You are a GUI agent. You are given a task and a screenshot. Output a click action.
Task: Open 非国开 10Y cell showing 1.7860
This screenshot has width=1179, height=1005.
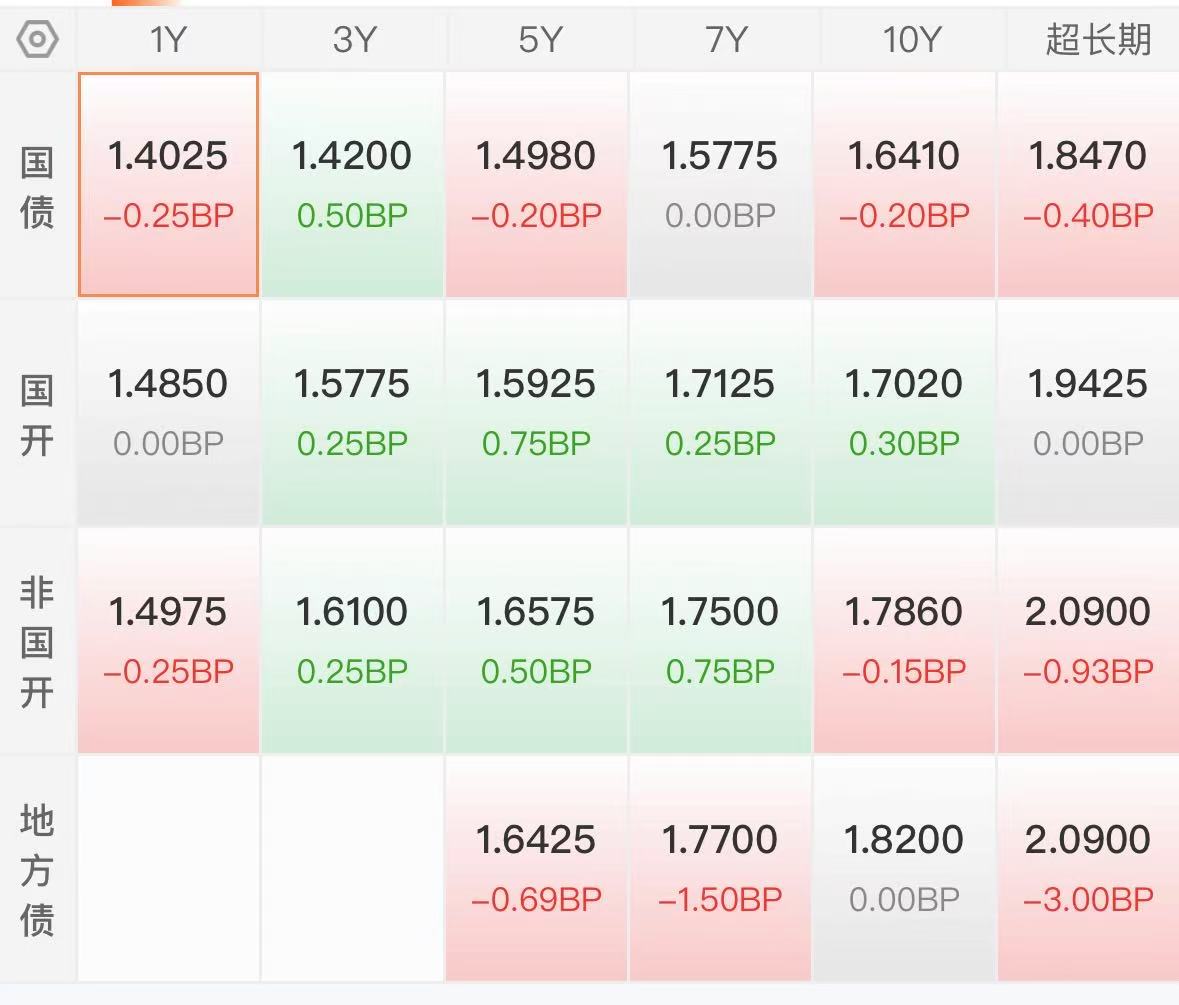(904, 640)
